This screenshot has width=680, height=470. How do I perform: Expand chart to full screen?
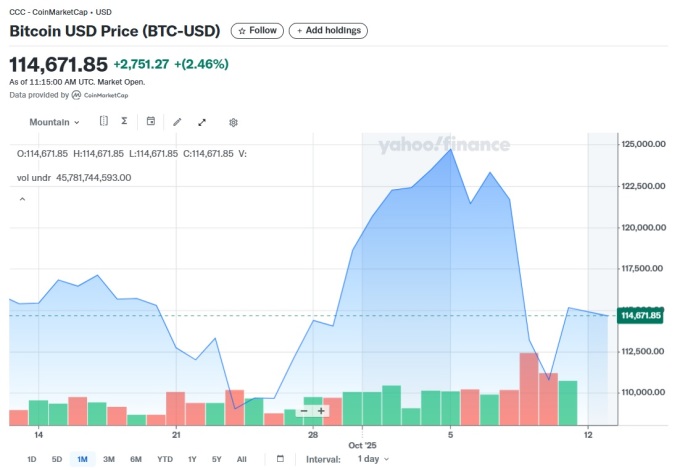(202, 122)
